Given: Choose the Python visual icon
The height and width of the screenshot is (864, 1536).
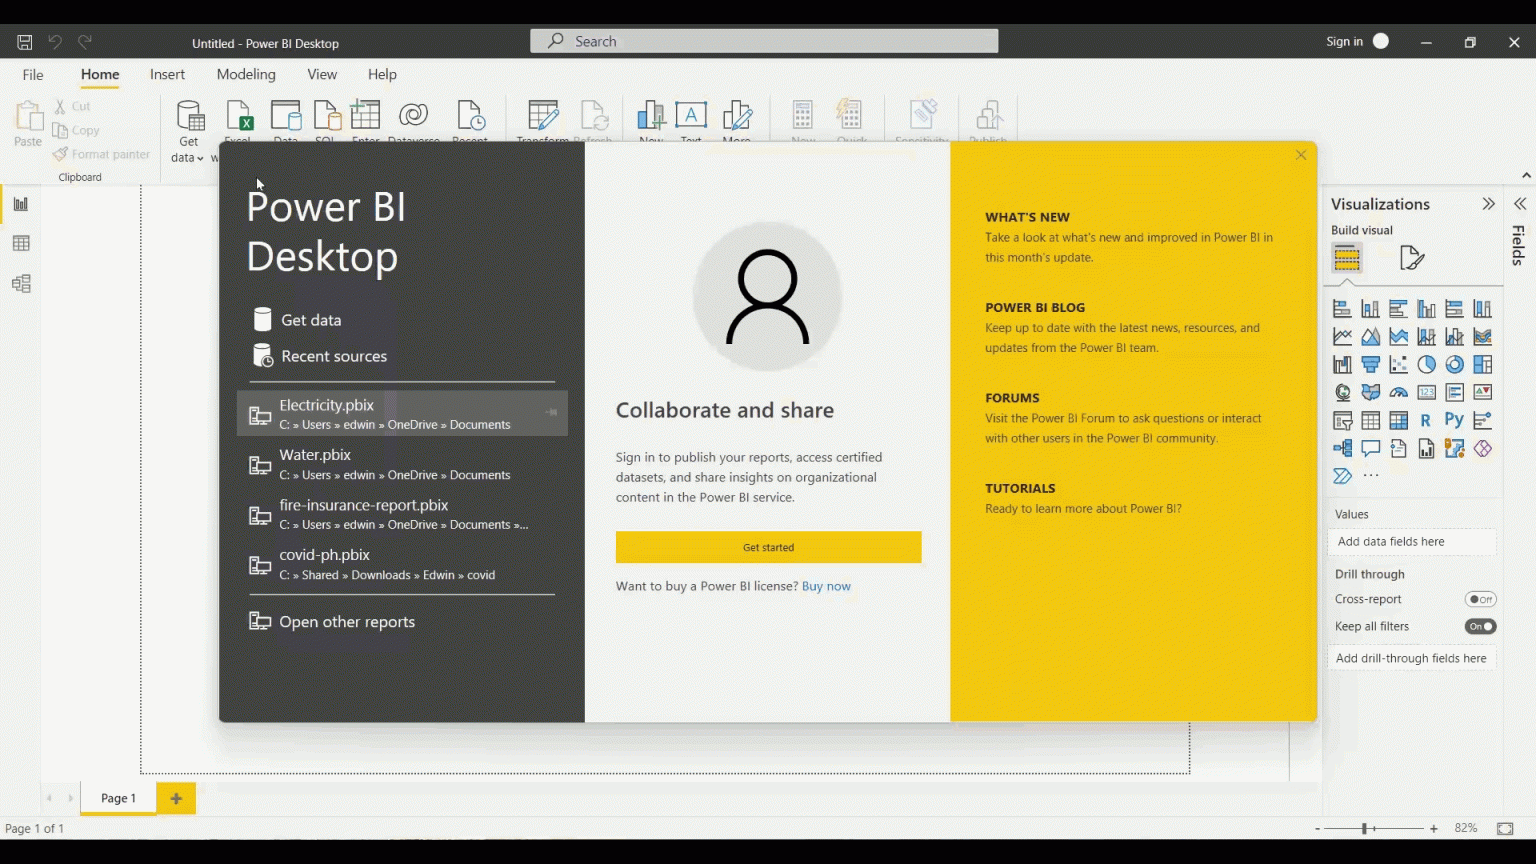Looking at the screenshot, I should click(1454, 421).
